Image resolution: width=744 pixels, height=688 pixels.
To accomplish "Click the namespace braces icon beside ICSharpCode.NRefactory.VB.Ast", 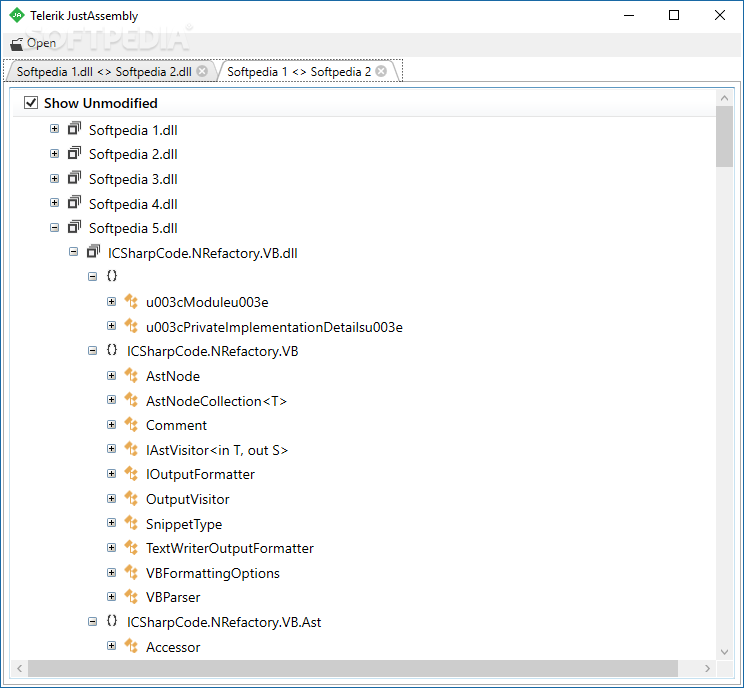I will pyautogui.click(x=112, y=621).
